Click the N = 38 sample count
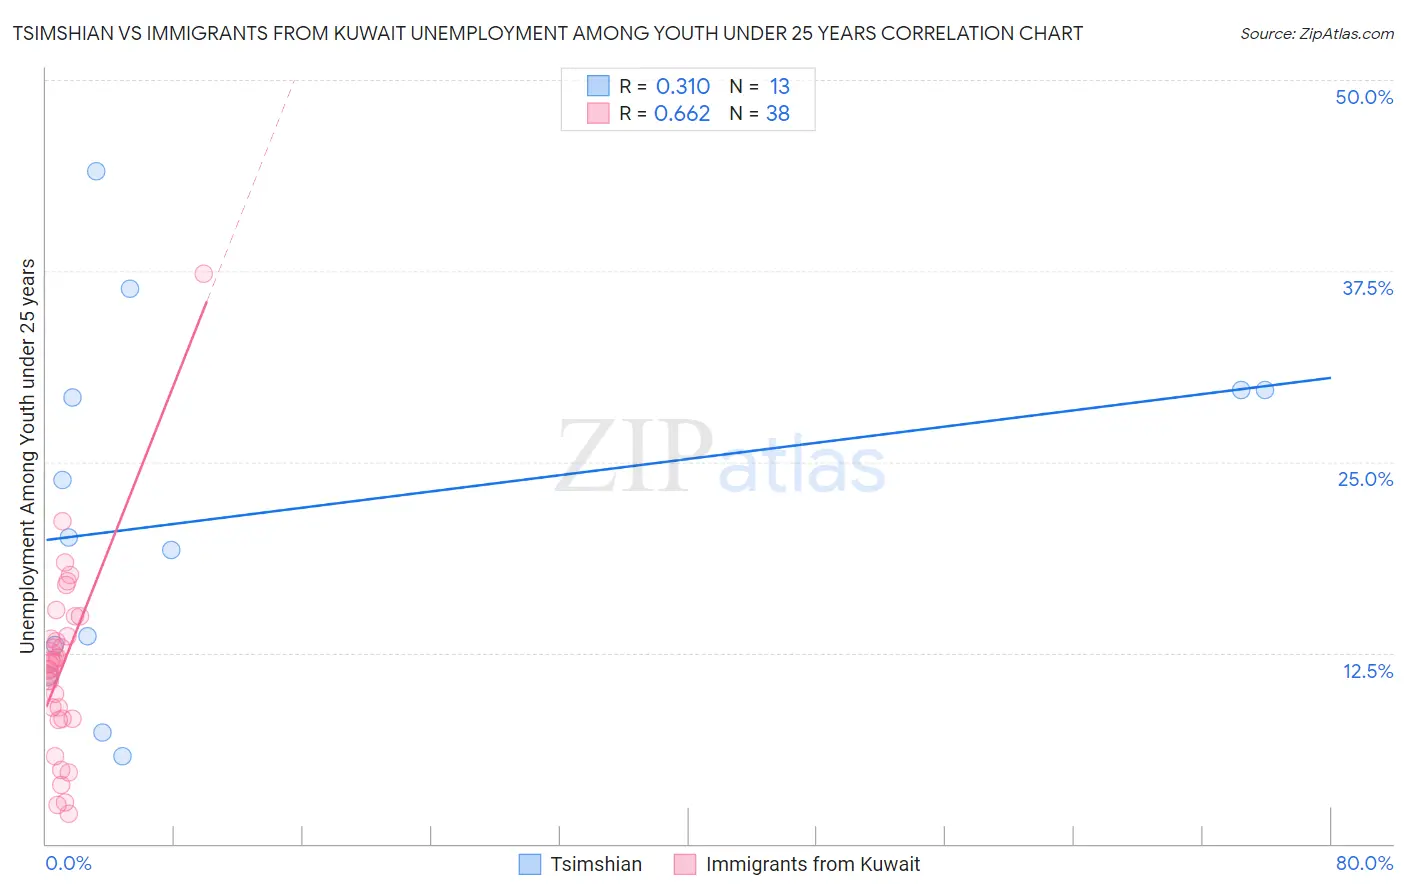 (x=760, y=113)
